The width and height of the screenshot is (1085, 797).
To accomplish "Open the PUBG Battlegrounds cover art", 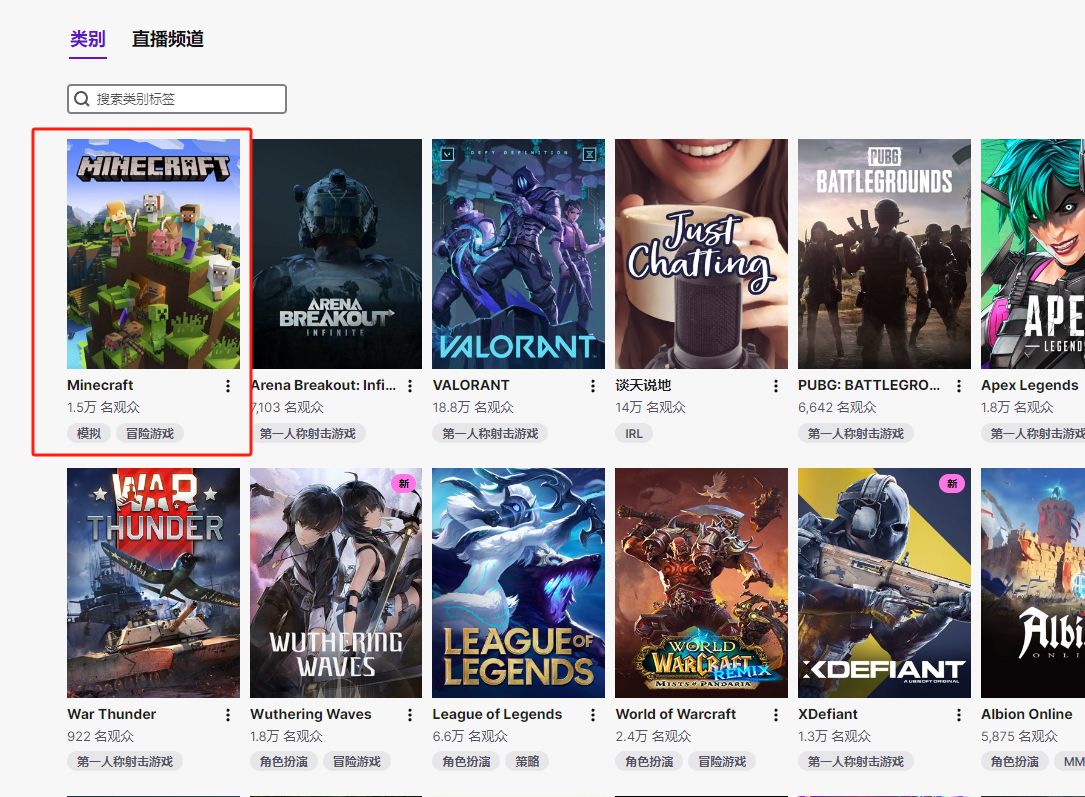I will pos(884,254).
